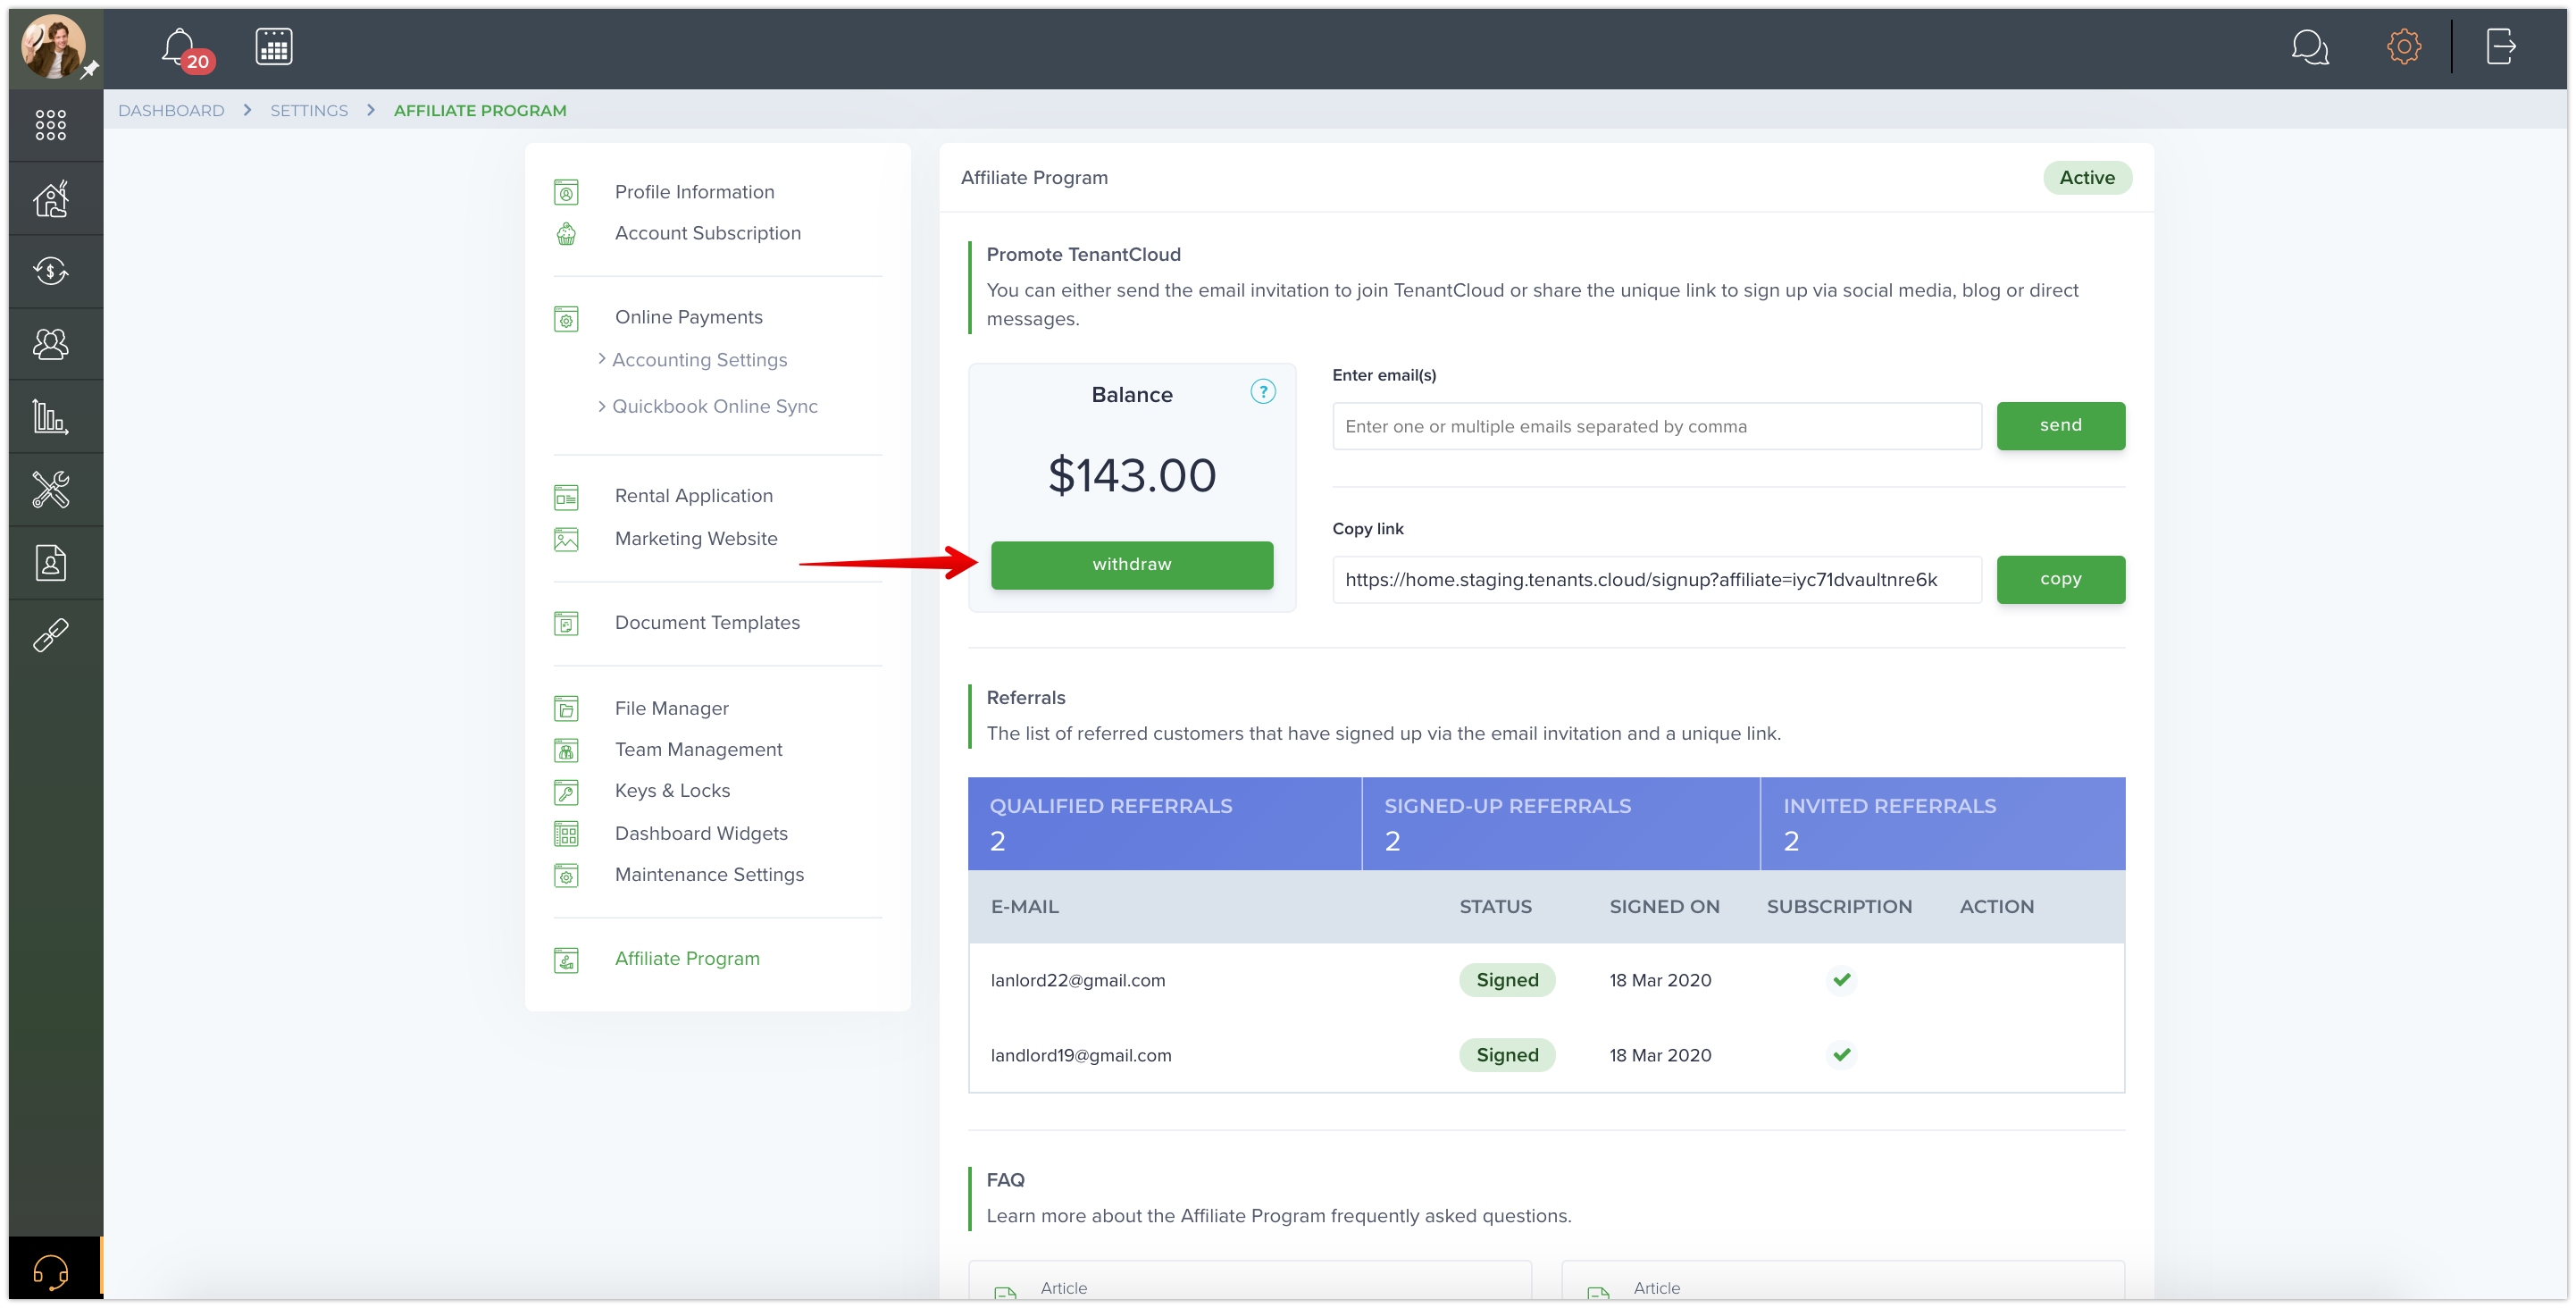2576x1308 pixels.
Task: Open the link chain icon in sidebar
Action: pyautogui.click(x=51, y=635)
